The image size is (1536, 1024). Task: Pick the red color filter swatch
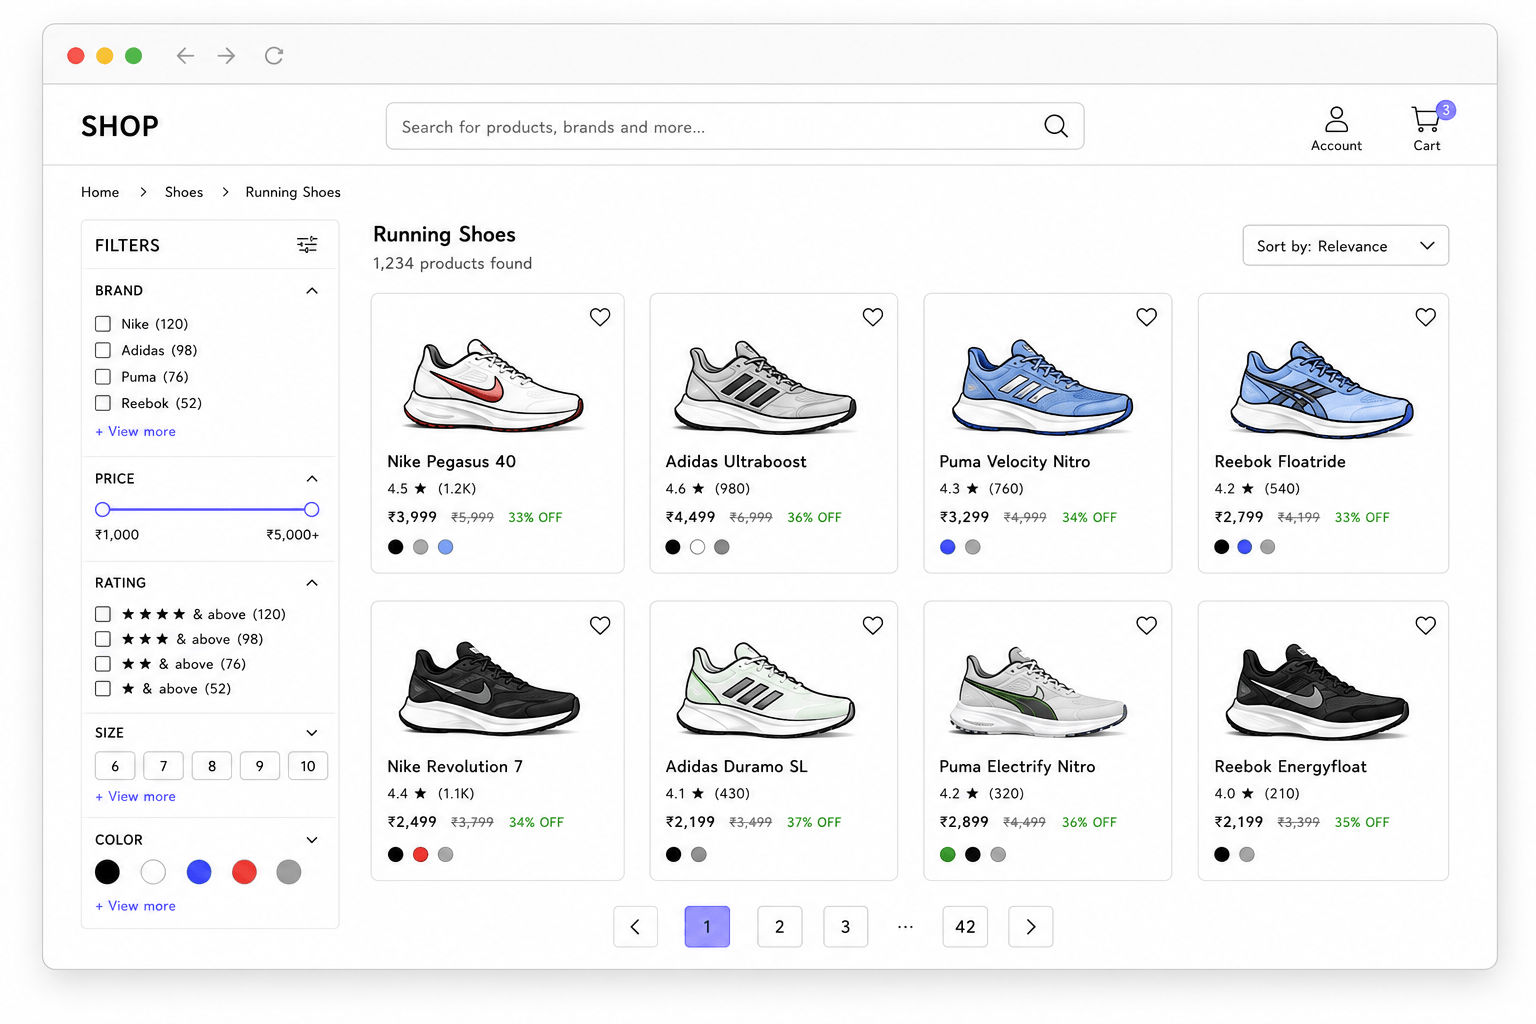click(244, 872)
